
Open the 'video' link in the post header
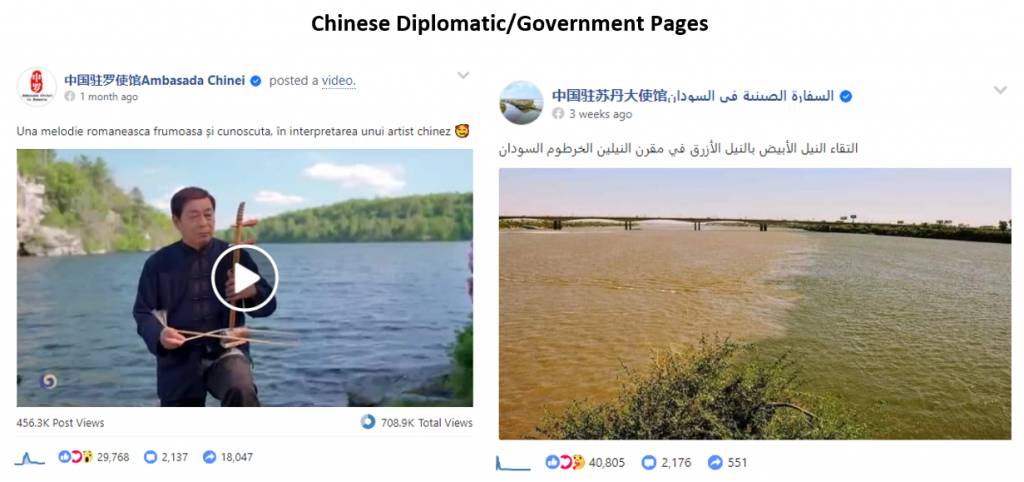(338, 81)
